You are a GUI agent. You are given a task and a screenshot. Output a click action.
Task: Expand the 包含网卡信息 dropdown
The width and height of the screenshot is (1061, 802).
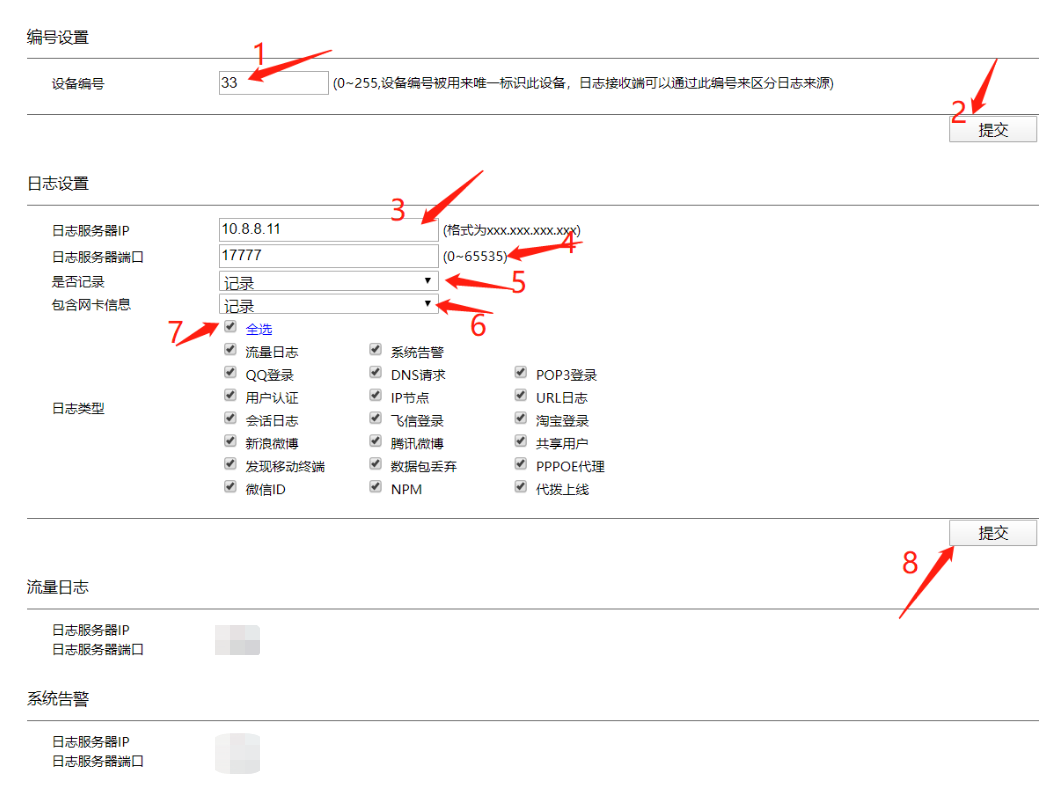click(x=328, y=305)
